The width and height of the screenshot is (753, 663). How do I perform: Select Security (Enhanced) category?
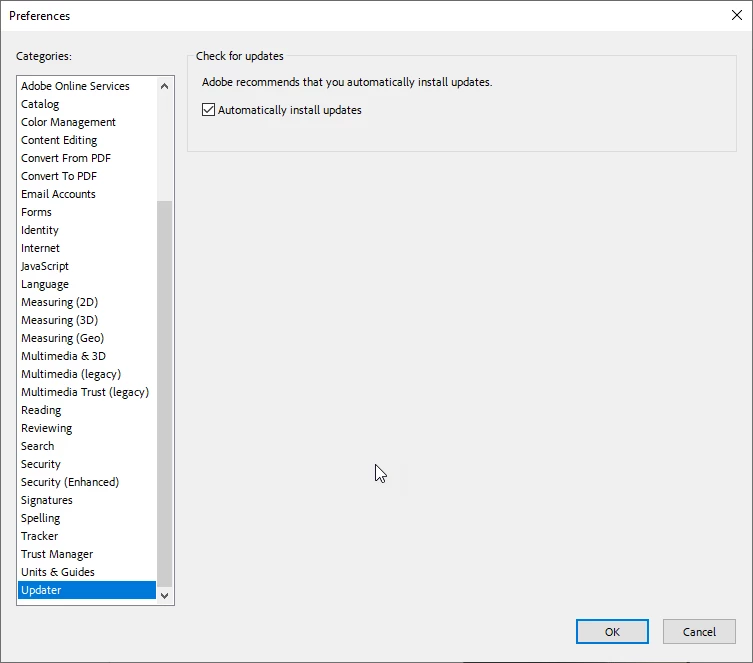87,482
